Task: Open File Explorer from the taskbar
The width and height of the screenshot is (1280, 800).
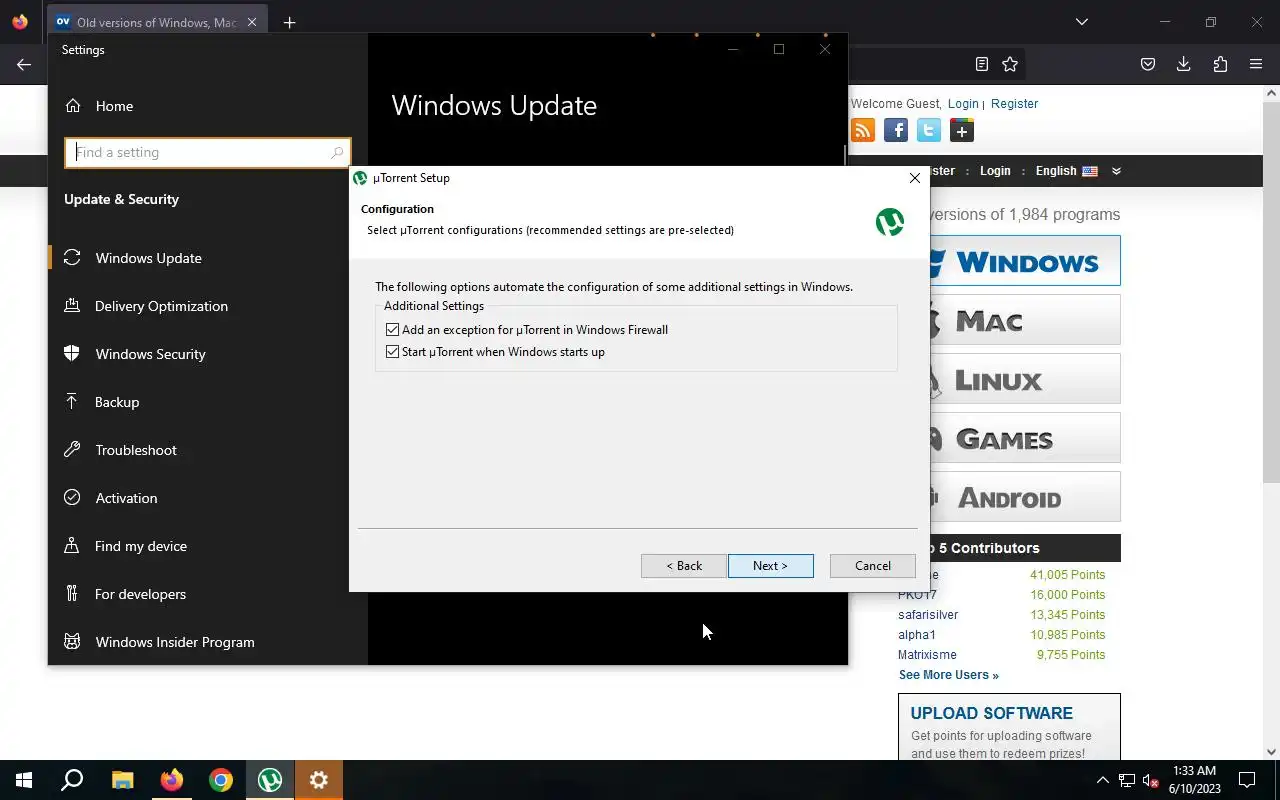Action: (122, 780)
